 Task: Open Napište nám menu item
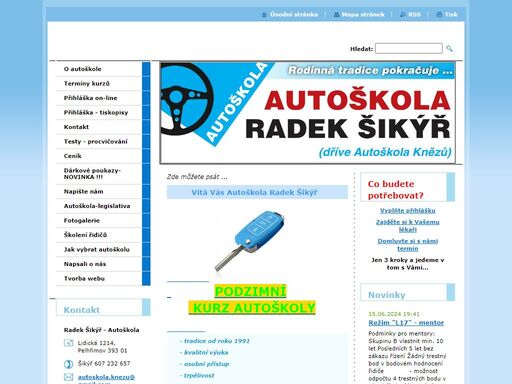pos(99,192)
